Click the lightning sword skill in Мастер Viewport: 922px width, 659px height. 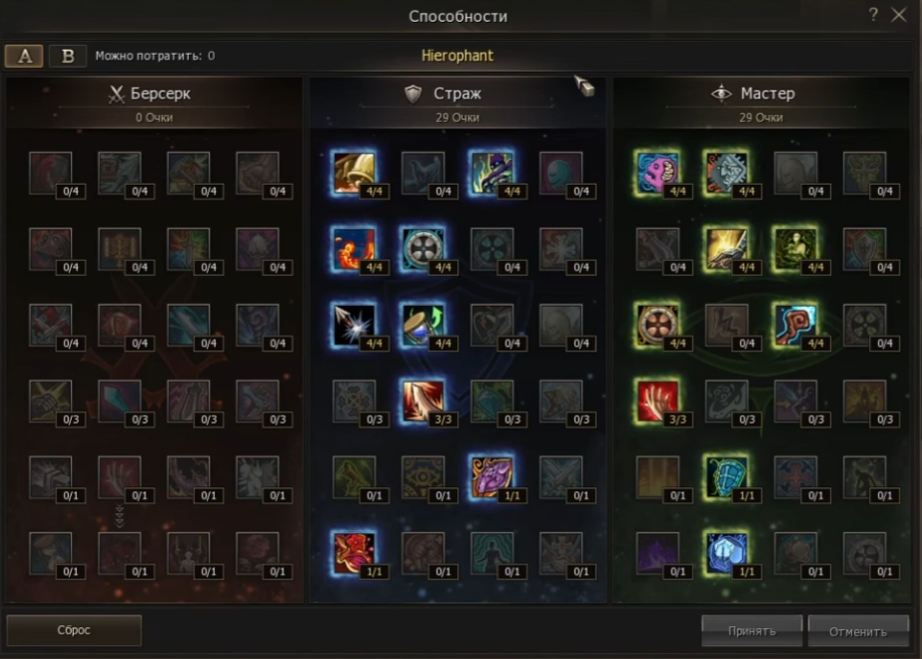pyautogui.click(x=726, y=249)
